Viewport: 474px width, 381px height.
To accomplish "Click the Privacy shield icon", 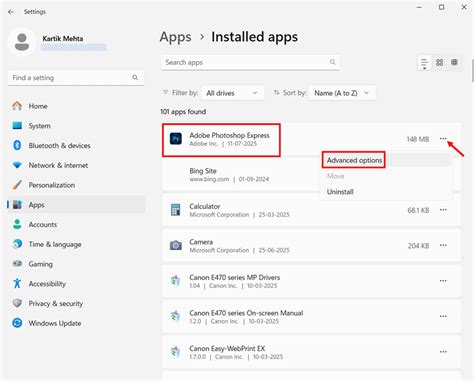I will (17, 303).
